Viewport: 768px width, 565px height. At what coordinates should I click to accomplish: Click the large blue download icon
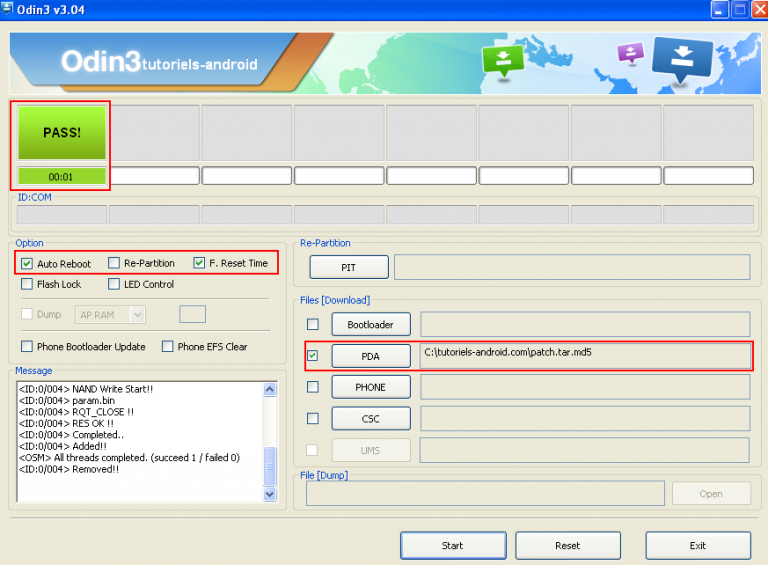[682, 60]
